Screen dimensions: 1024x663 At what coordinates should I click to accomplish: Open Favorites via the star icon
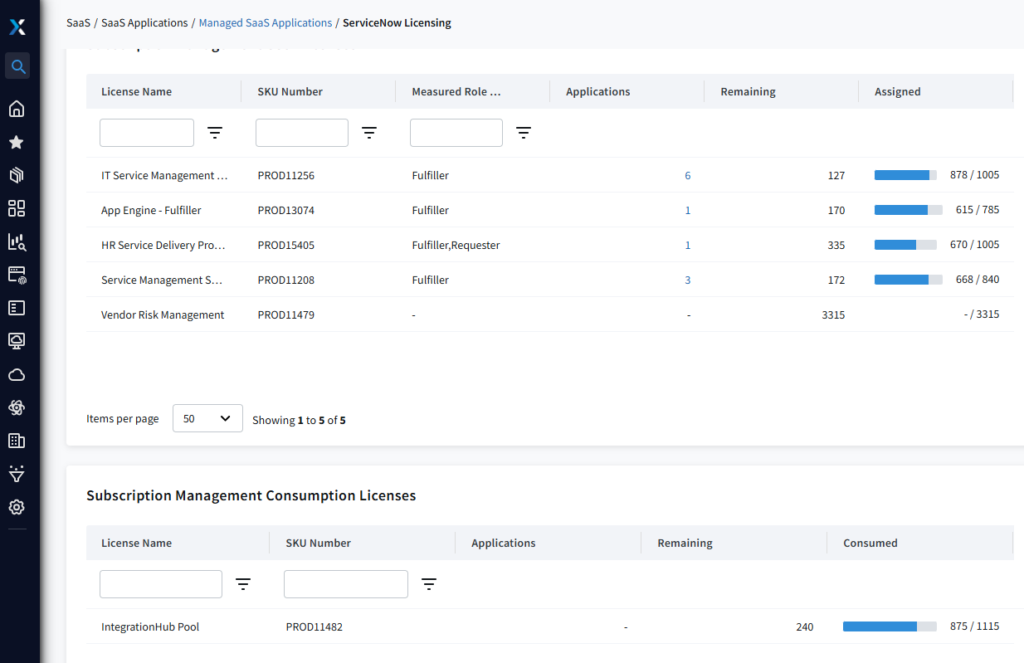pyautogui.click(x=16, y=141)
